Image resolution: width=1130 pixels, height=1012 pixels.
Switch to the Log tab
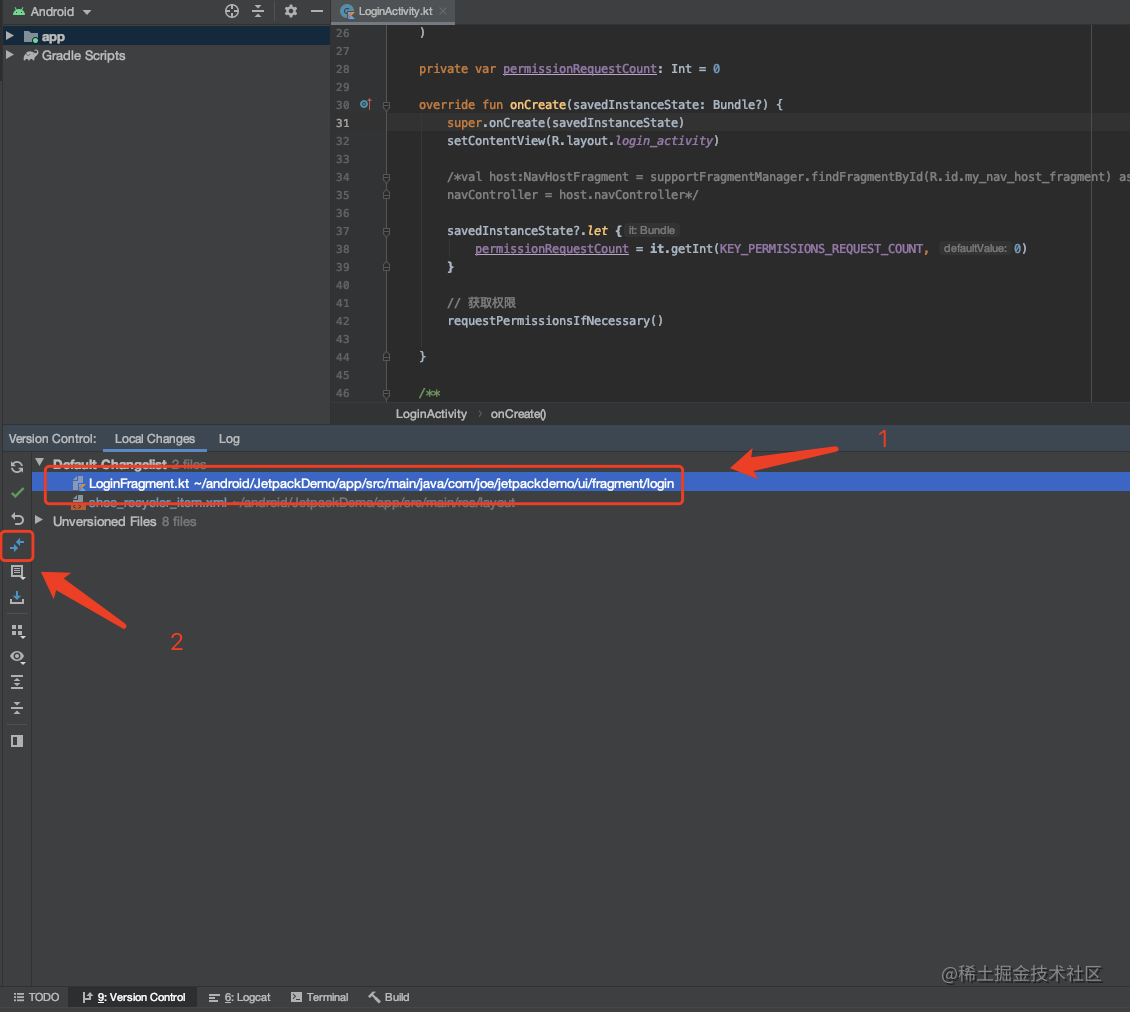[229, 439]
